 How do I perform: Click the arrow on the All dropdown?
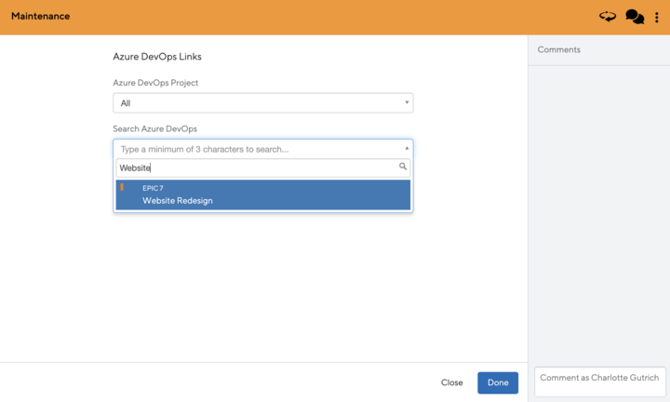(406, 103)
